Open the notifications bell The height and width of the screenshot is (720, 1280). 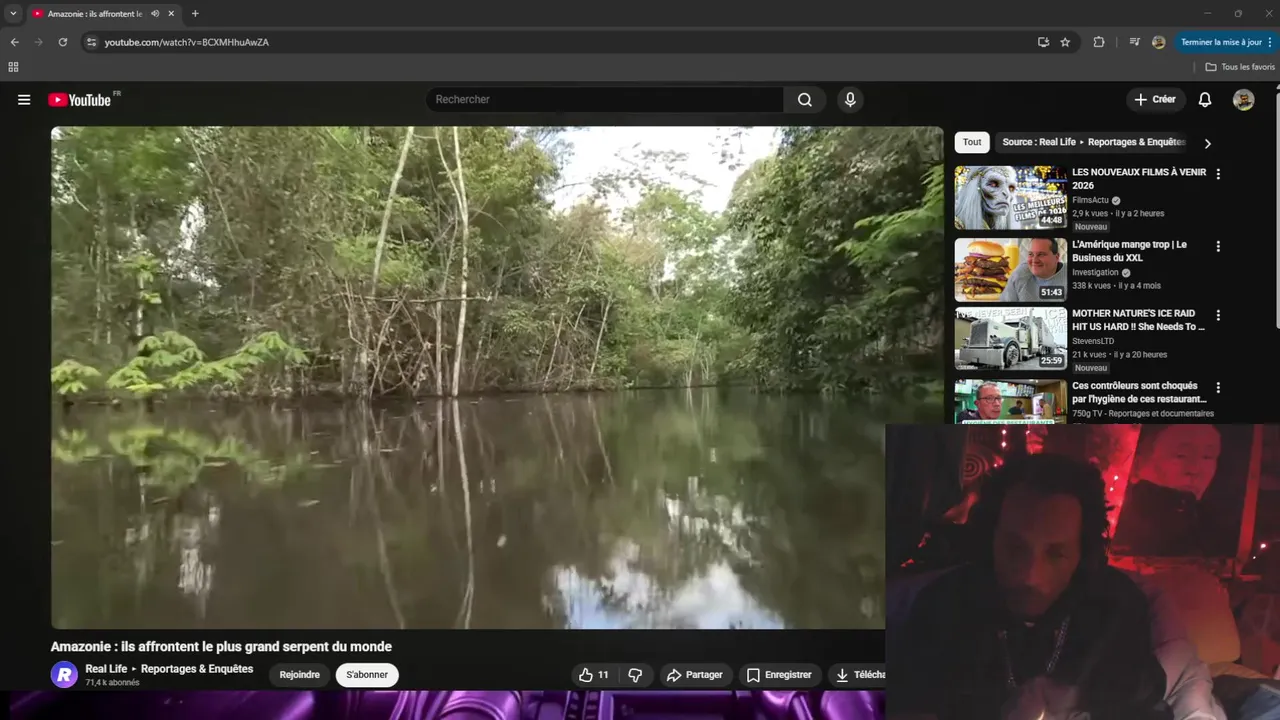(1205, 100)
